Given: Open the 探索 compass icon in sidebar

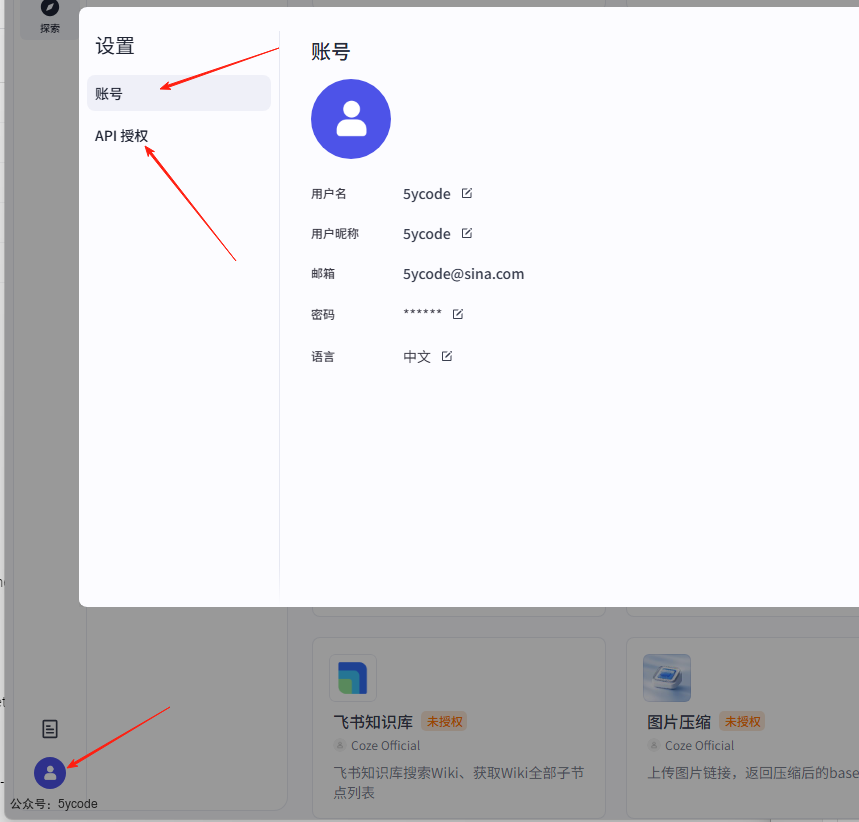Looking at the screenshot, I should click(50, 8).
